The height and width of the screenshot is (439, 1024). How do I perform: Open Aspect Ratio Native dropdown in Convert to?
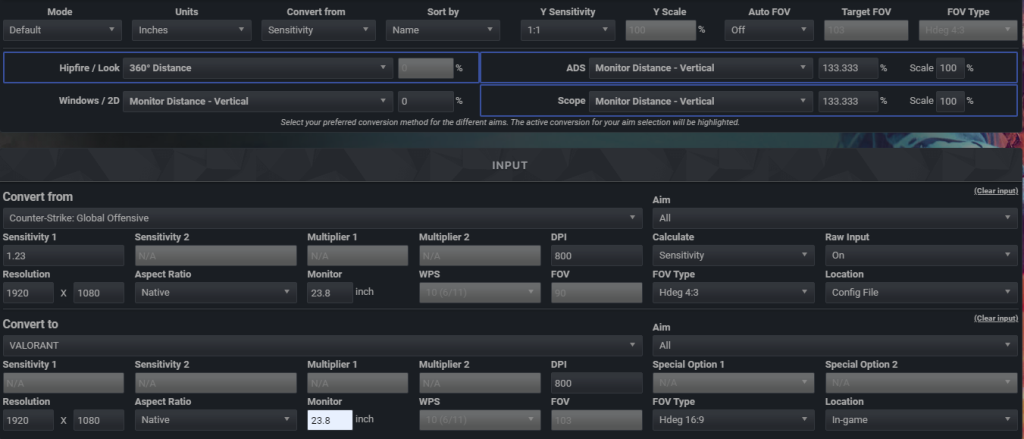click(x=216, y=420)
